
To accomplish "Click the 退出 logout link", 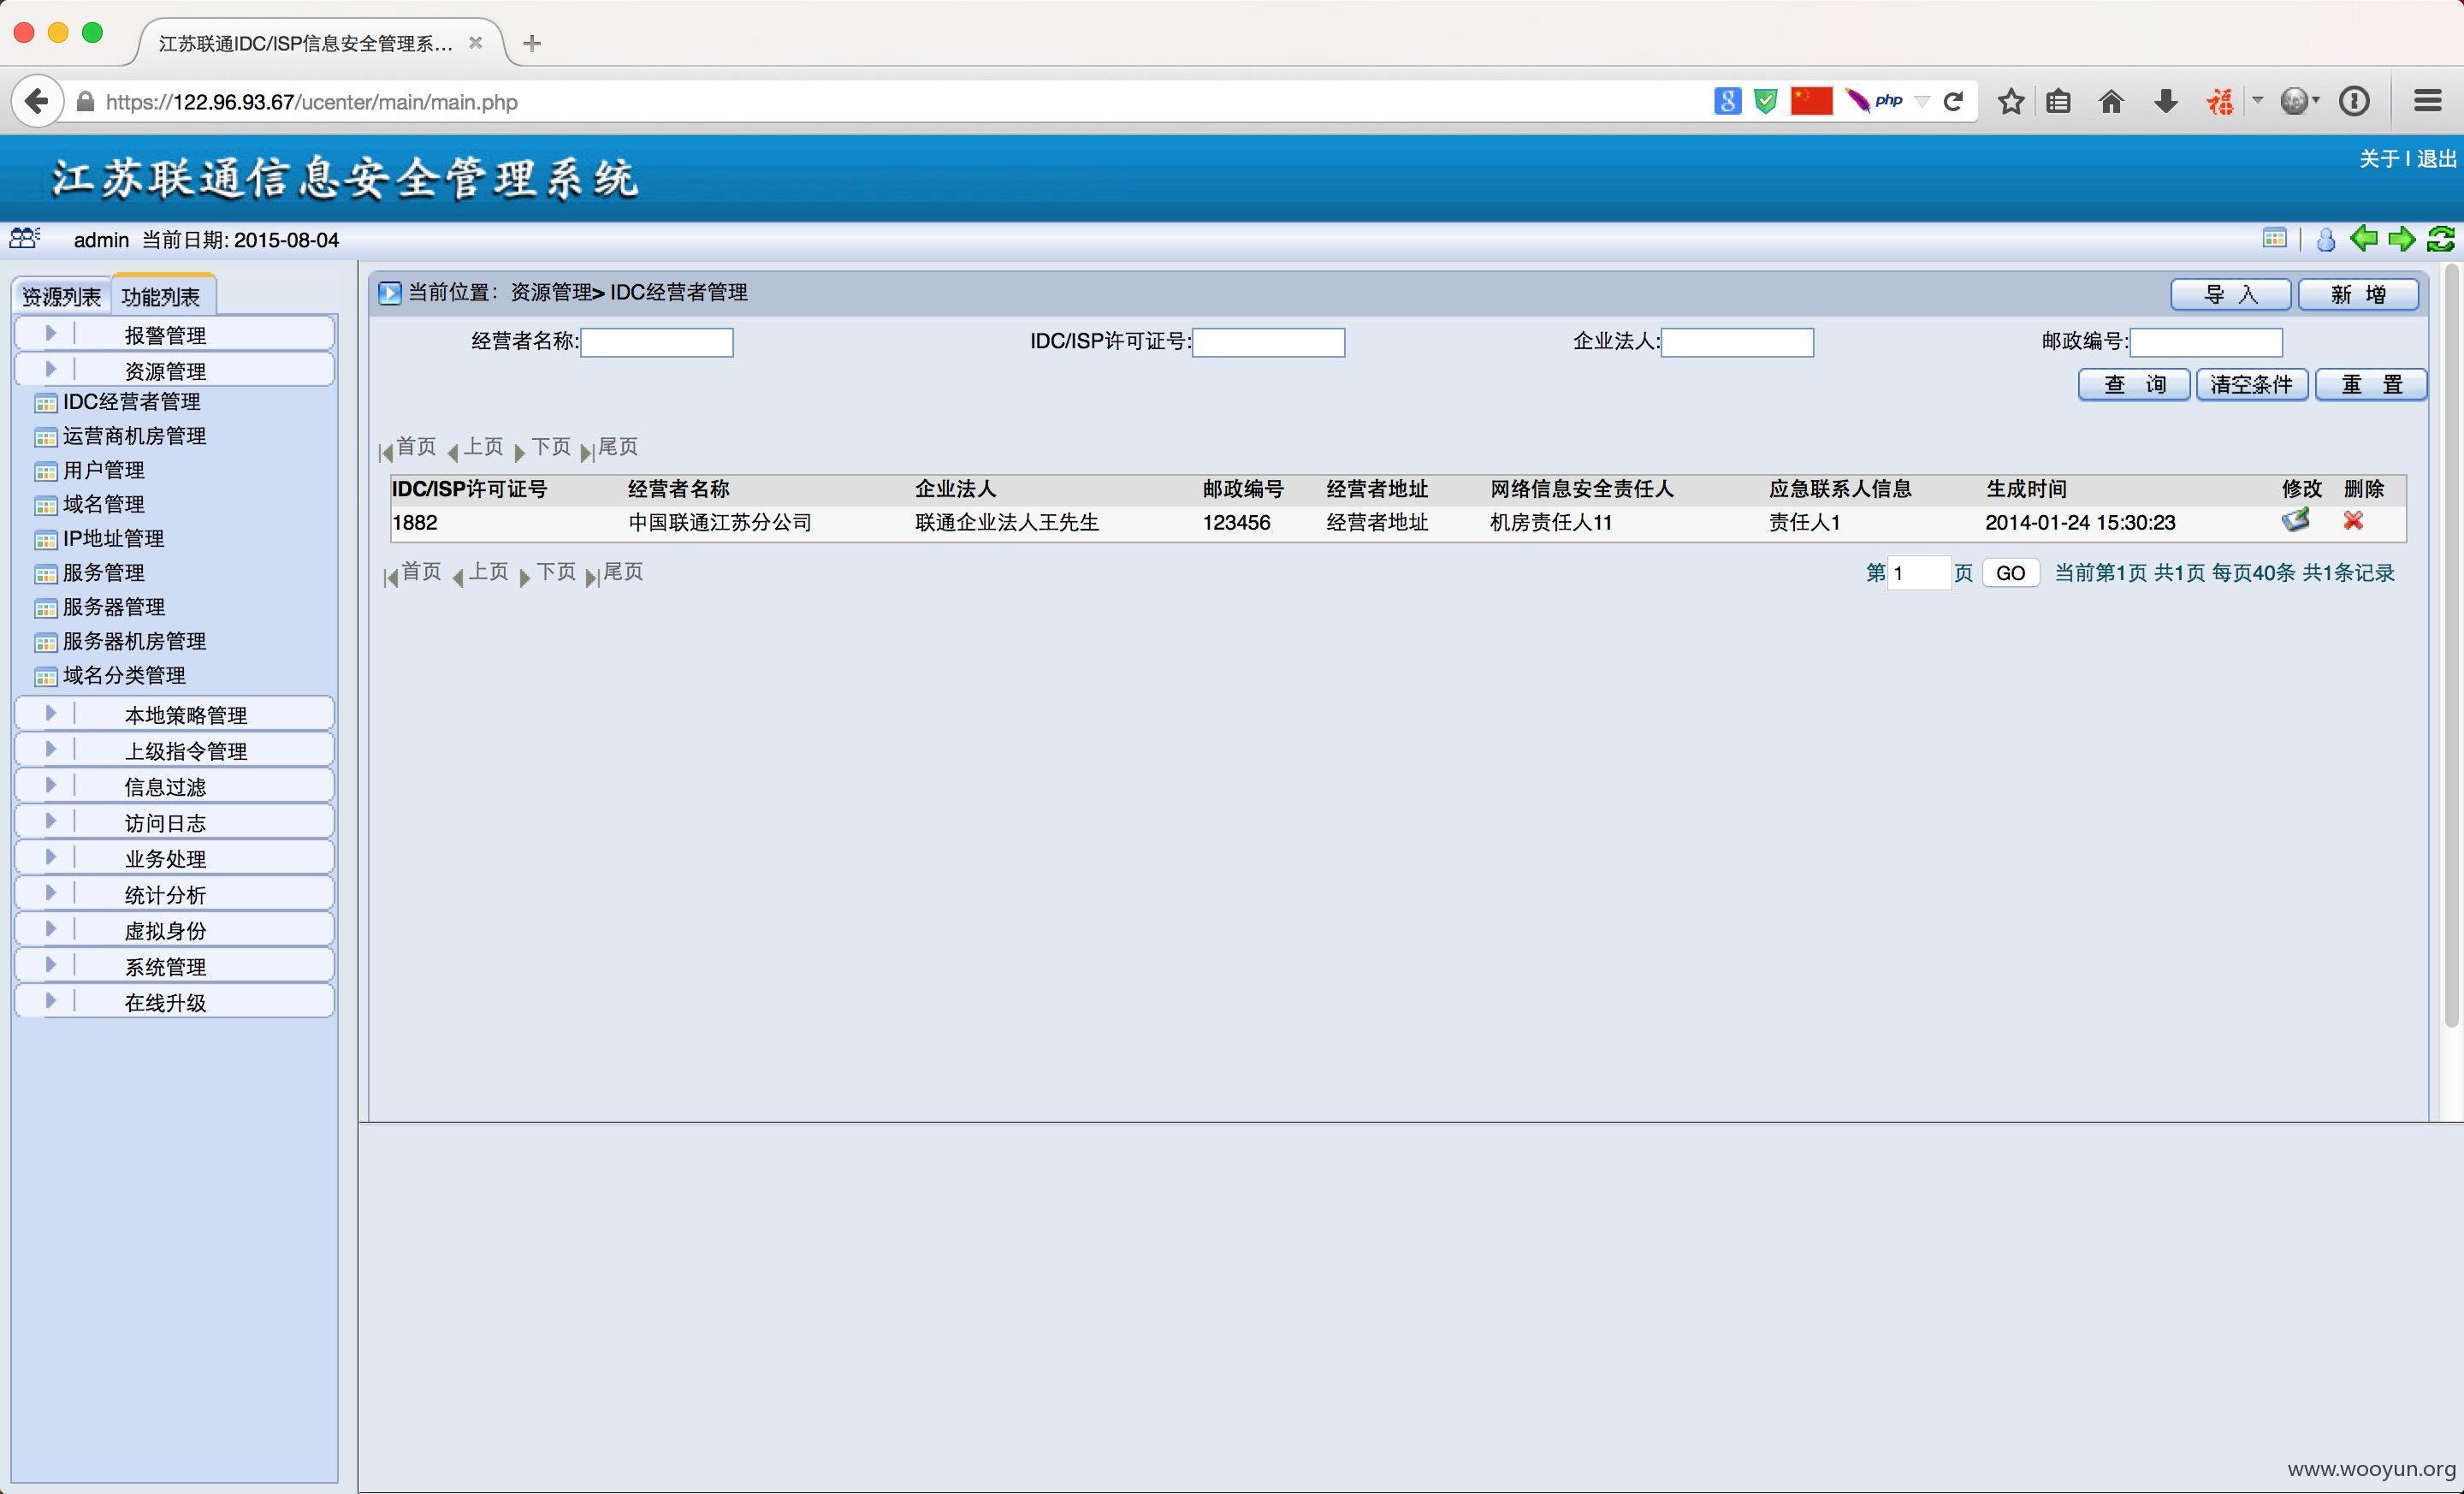I will 2436,158.
